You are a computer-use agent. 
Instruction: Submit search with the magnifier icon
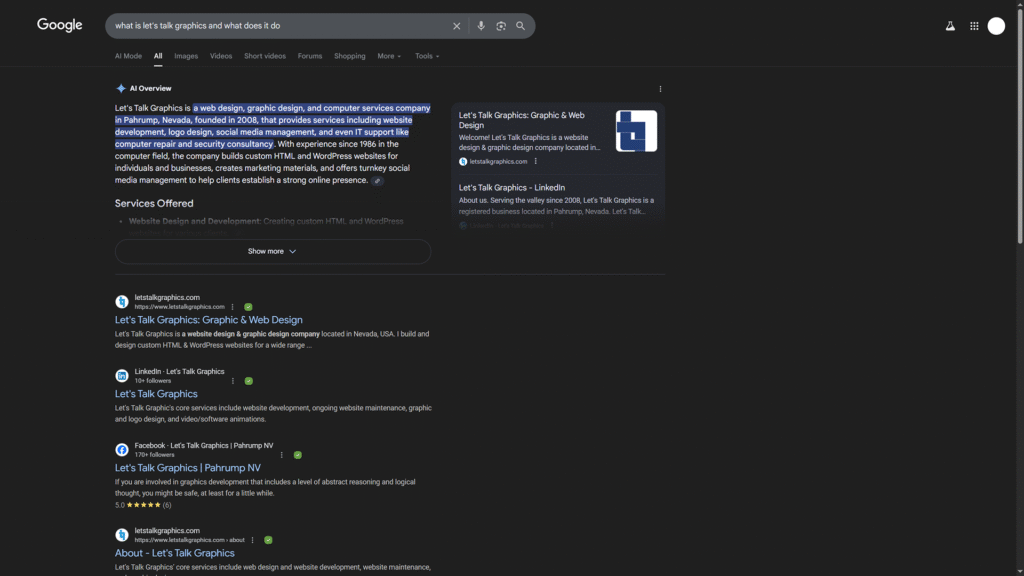coord(520,26)
